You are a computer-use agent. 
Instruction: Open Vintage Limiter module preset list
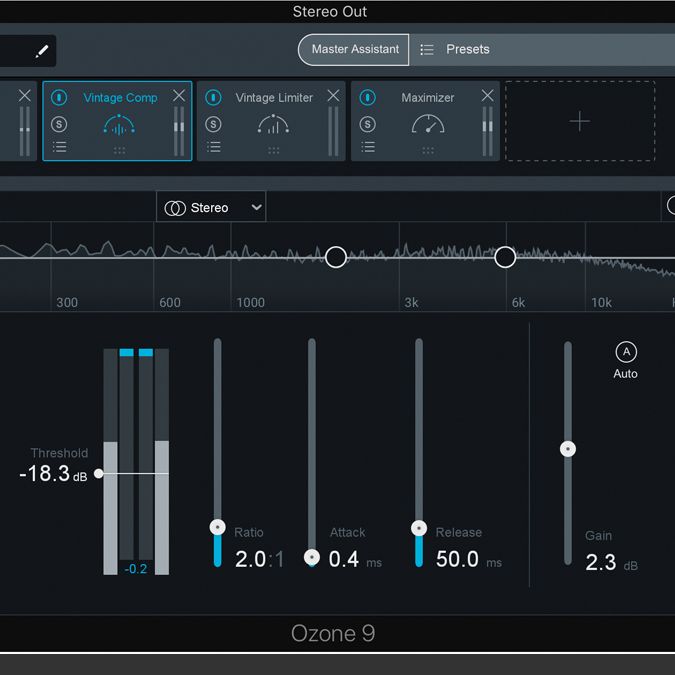pos(214,147)
